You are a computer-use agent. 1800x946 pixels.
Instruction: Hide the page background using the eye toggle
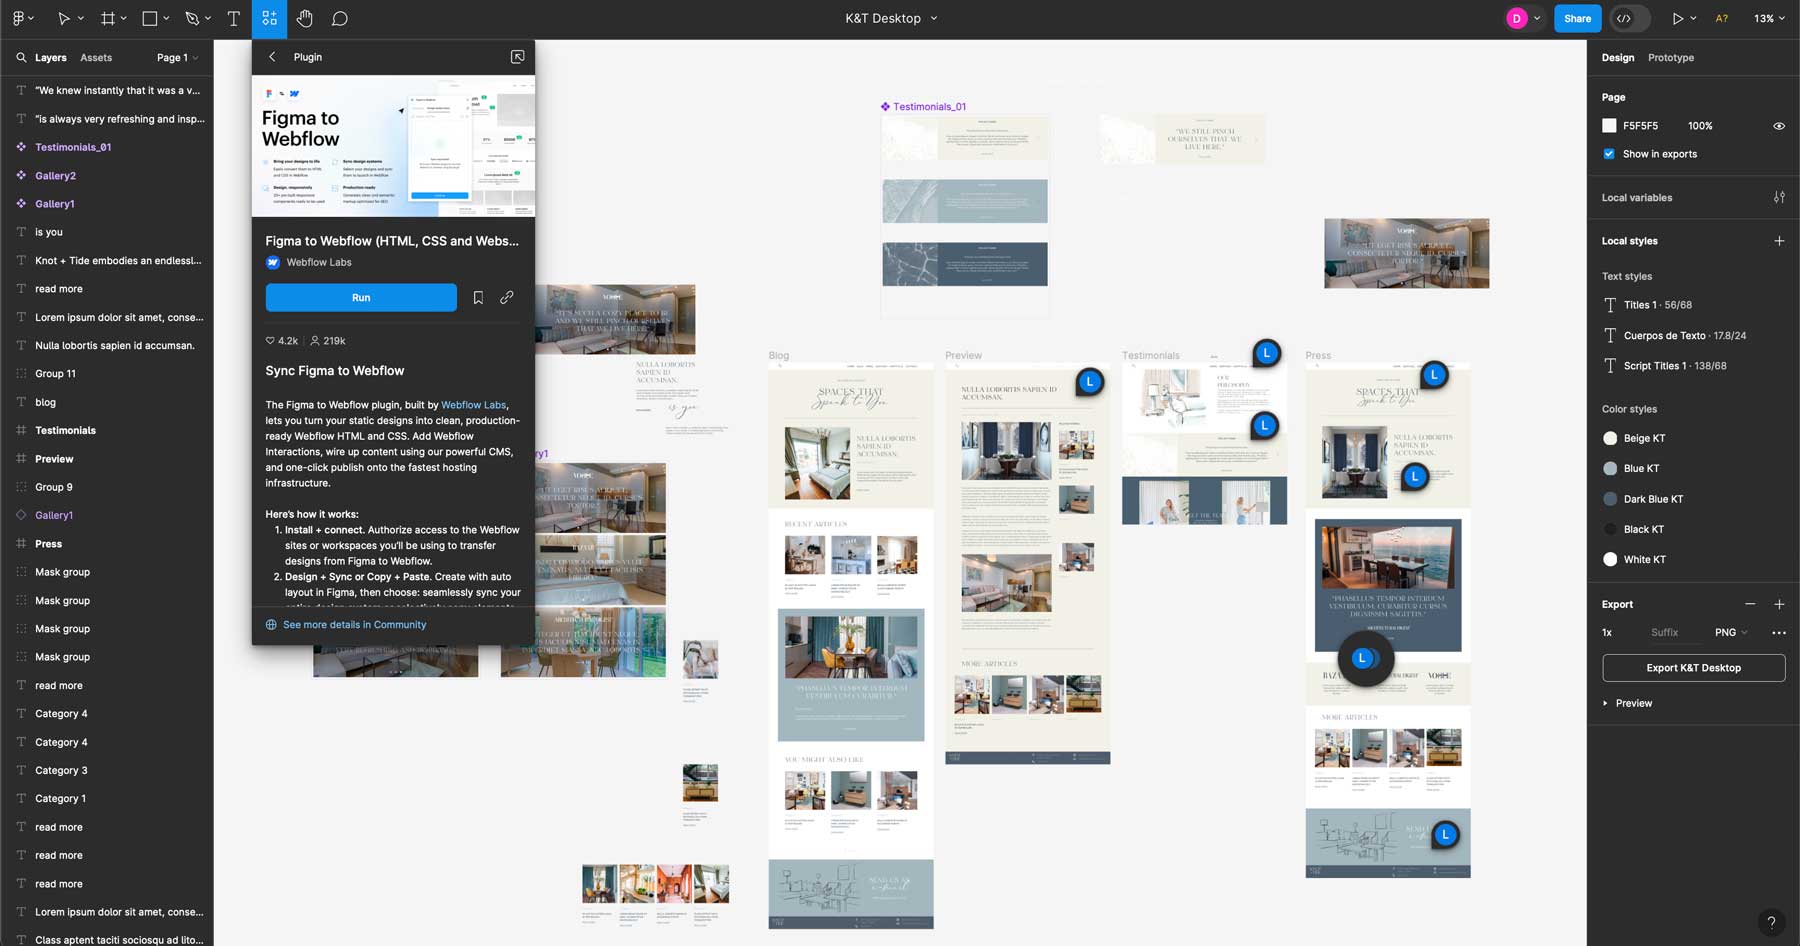[1779, 125]
